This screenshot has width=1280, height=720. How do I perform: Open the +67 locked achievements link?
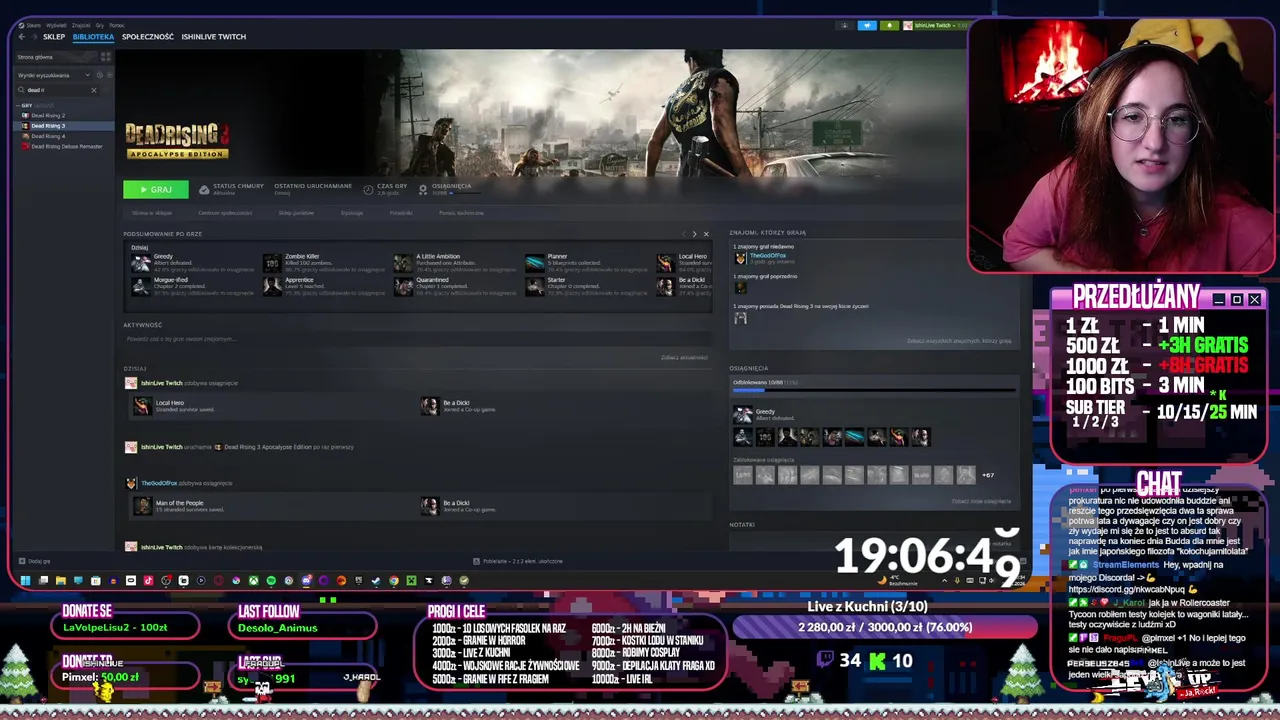coord(988,475)
